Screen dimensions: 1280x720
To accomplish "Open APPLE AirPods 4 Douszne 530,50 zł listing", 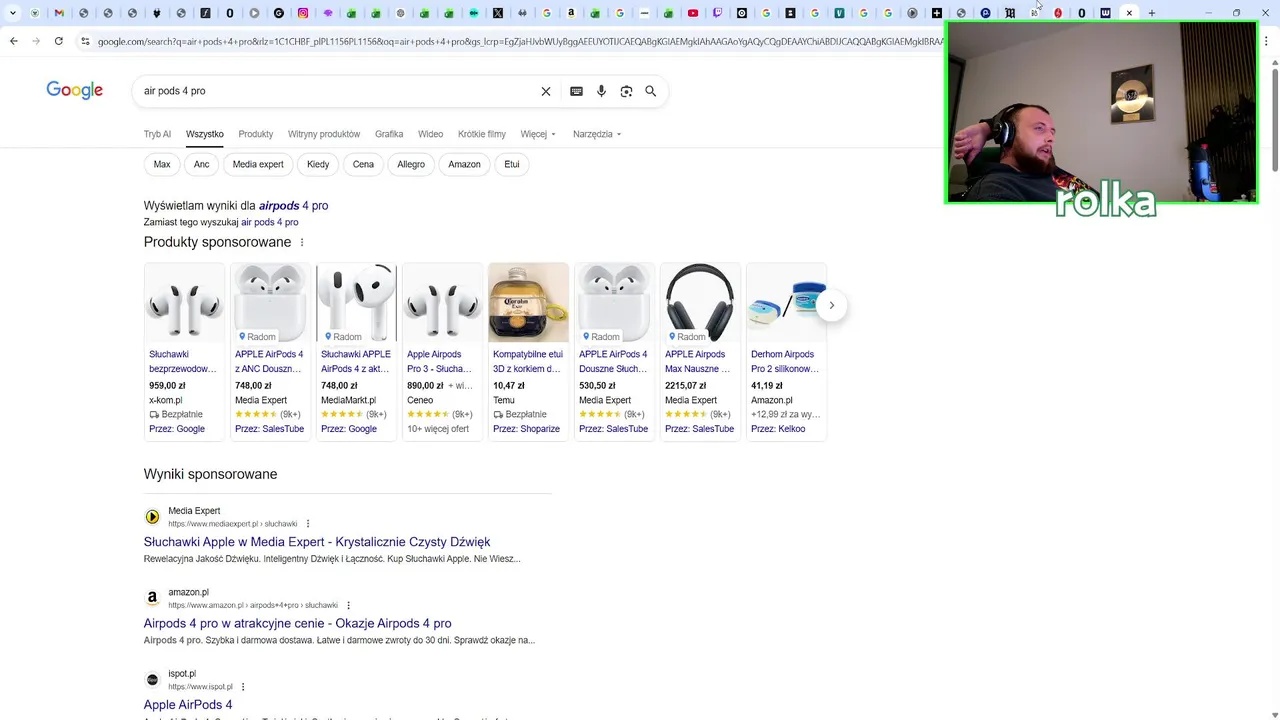I will point(613,361).
